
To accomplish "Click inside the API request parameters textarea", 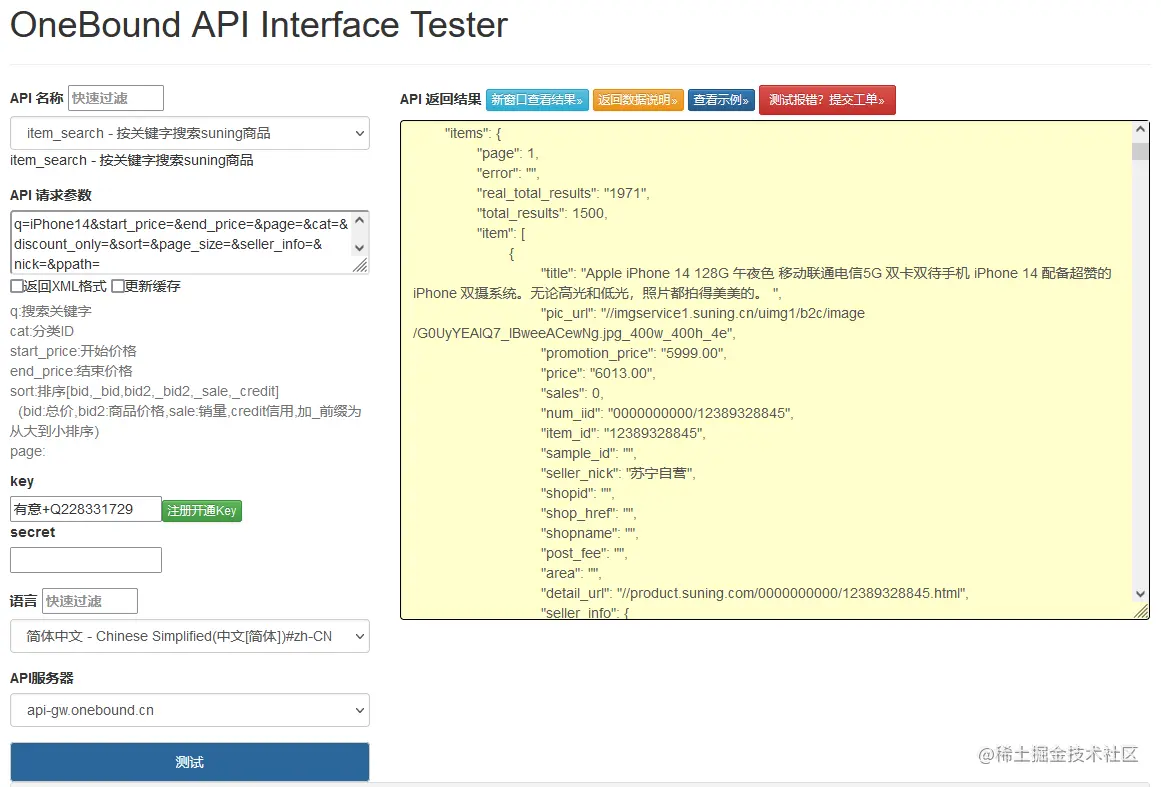I will [180, 242].
